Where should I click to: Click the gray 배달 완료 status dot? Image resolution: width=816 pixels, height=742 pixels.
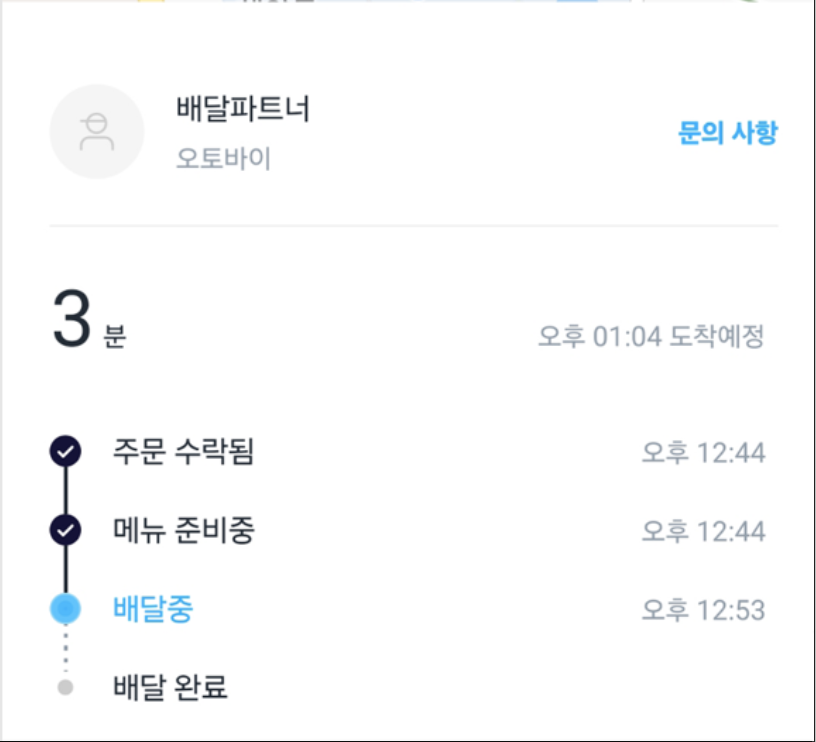pos(65,687)
